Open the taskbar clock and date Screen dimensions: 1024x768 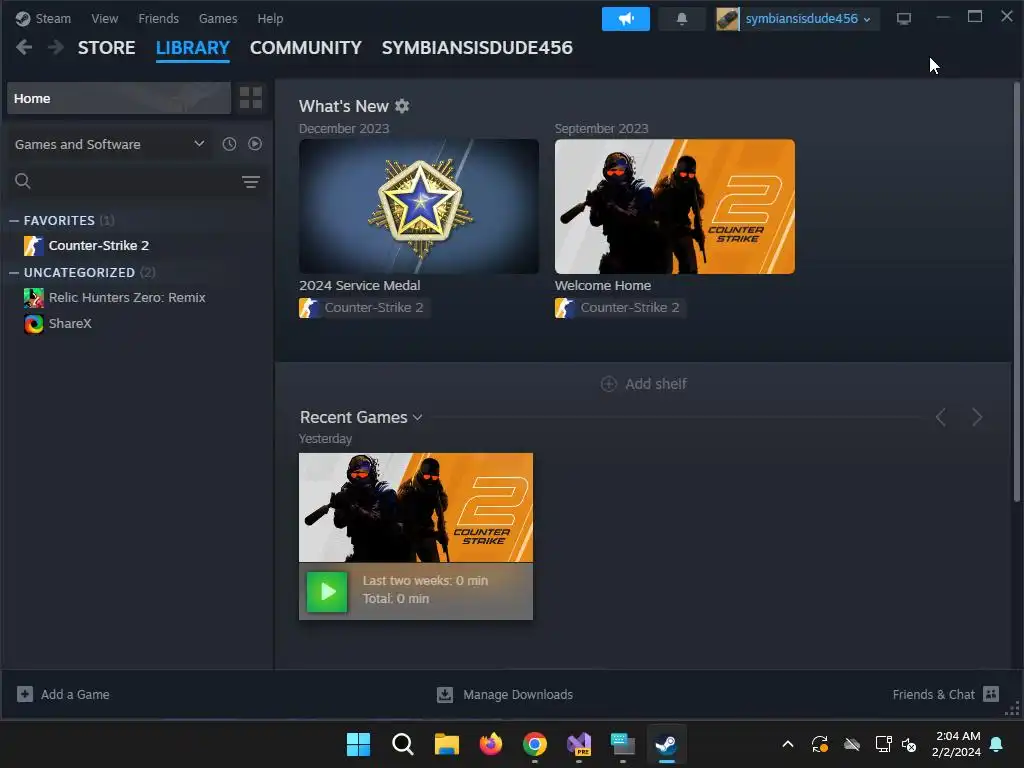click(957, 744)
